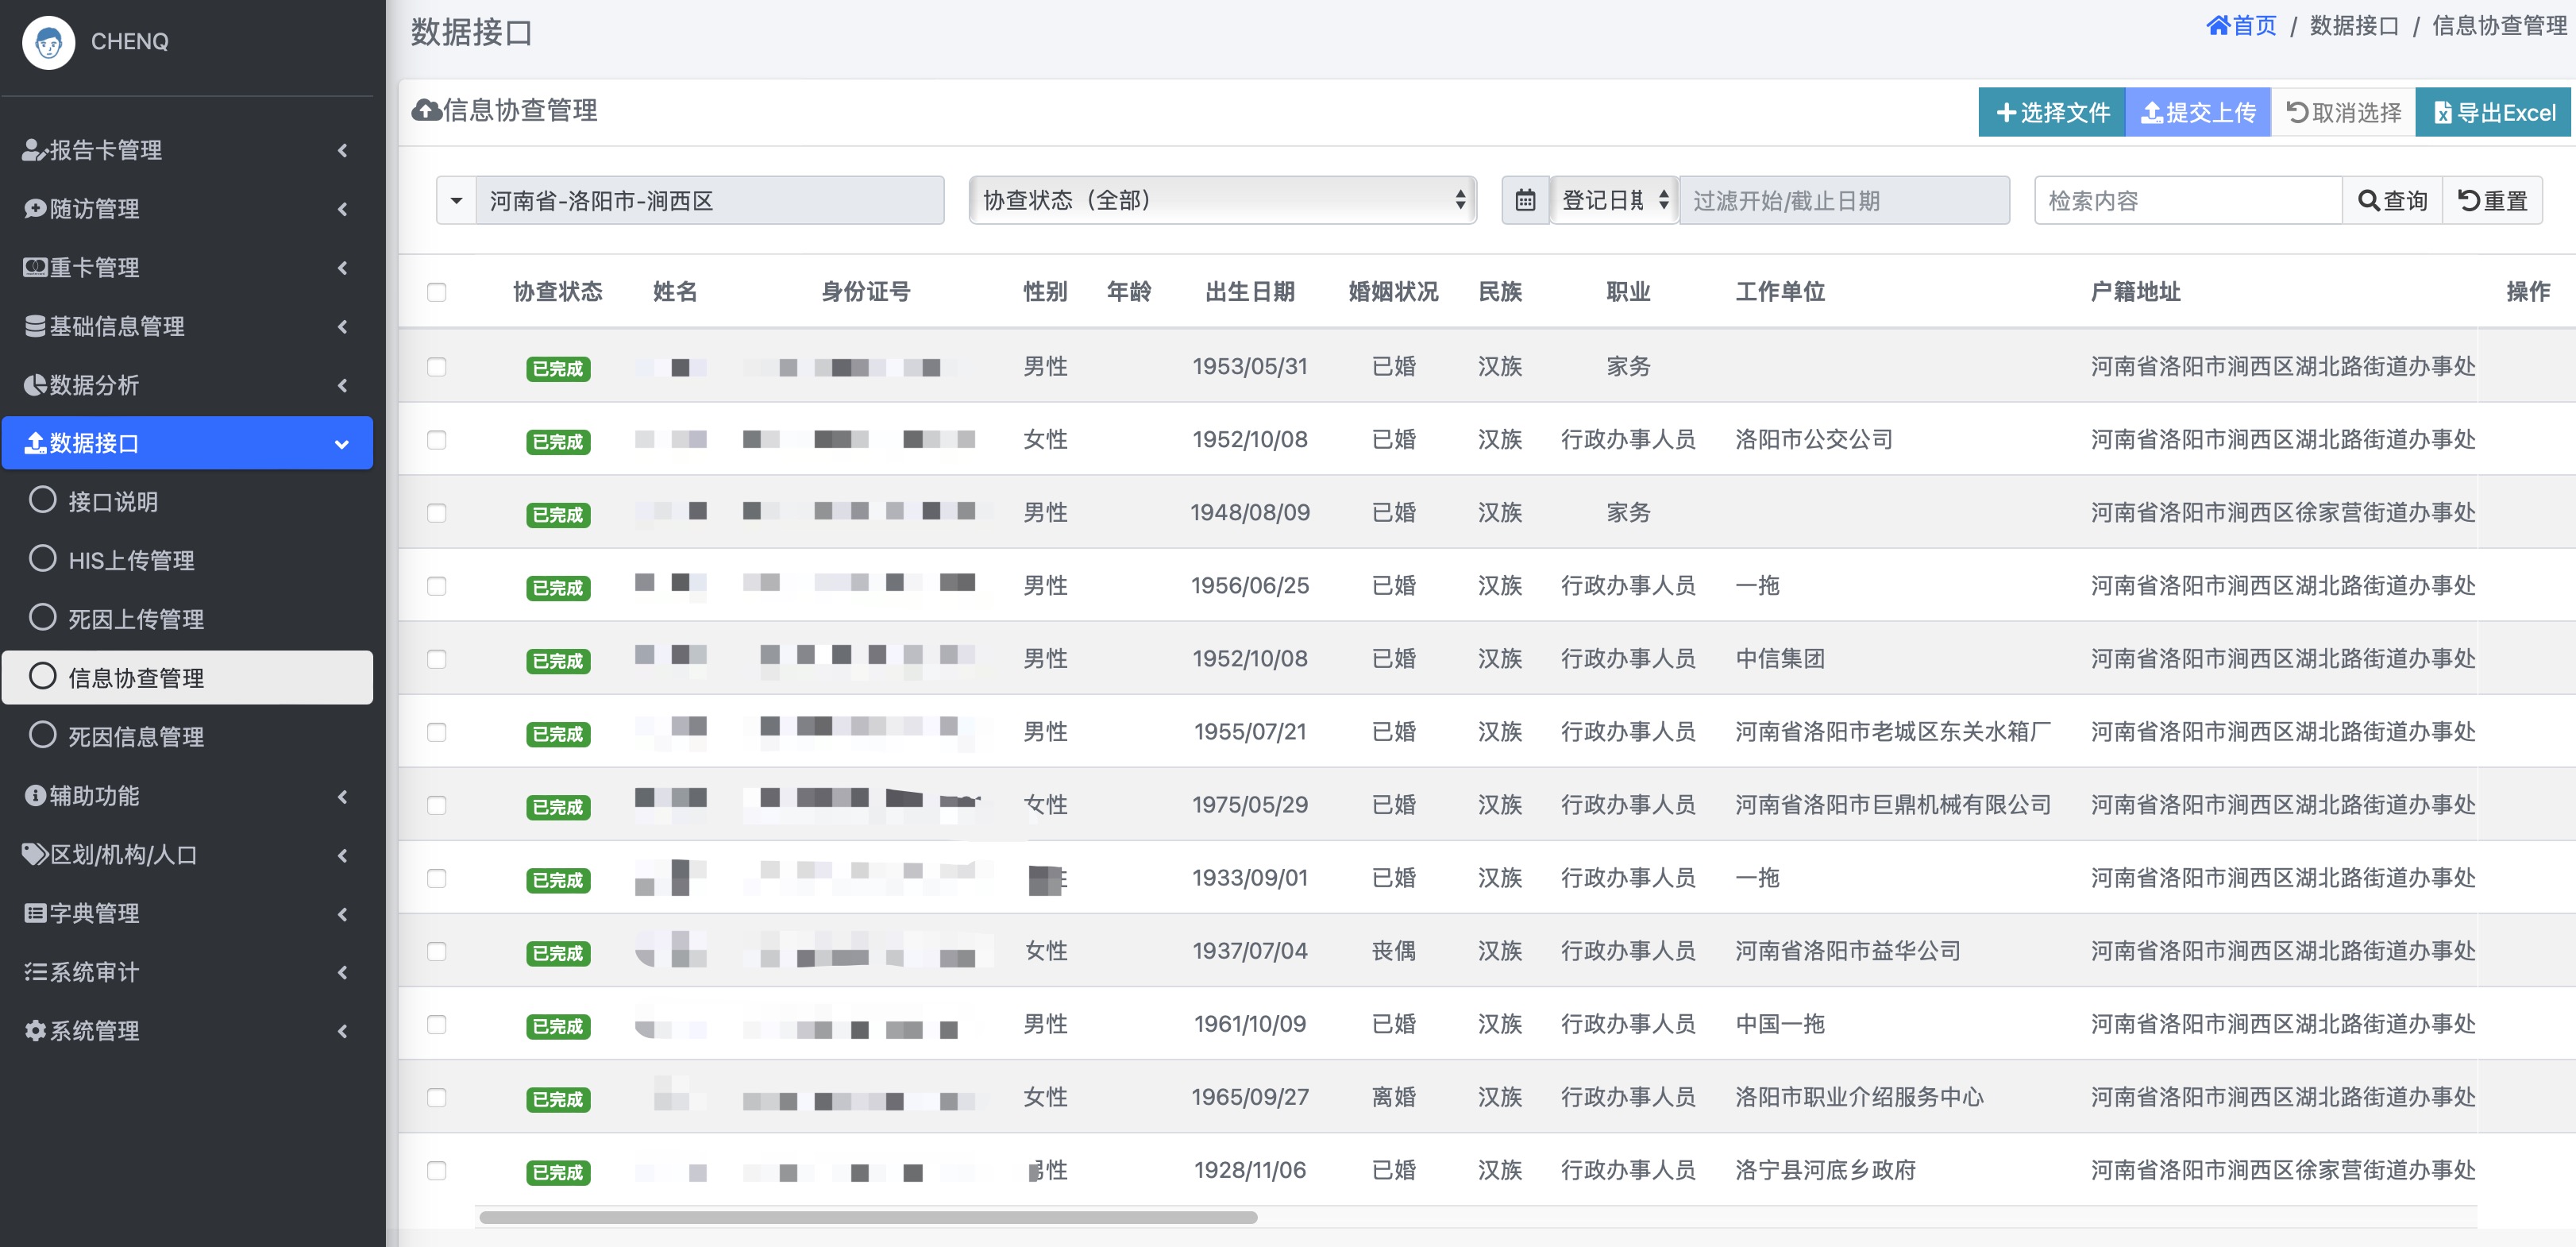Click the 提交上传 button
2576x1247 pixels.
click(x=2197, y=112)
